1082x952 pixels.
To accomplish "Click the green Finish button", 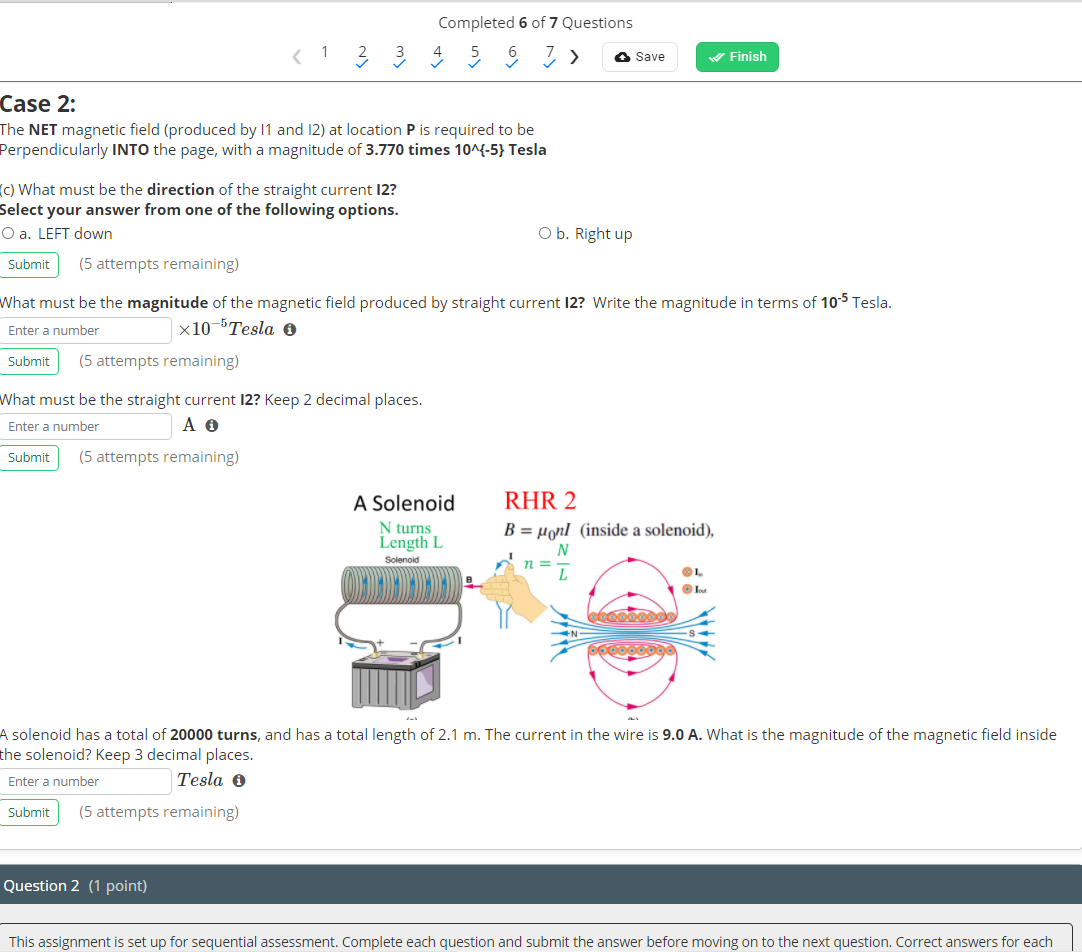I will (737, 57).
